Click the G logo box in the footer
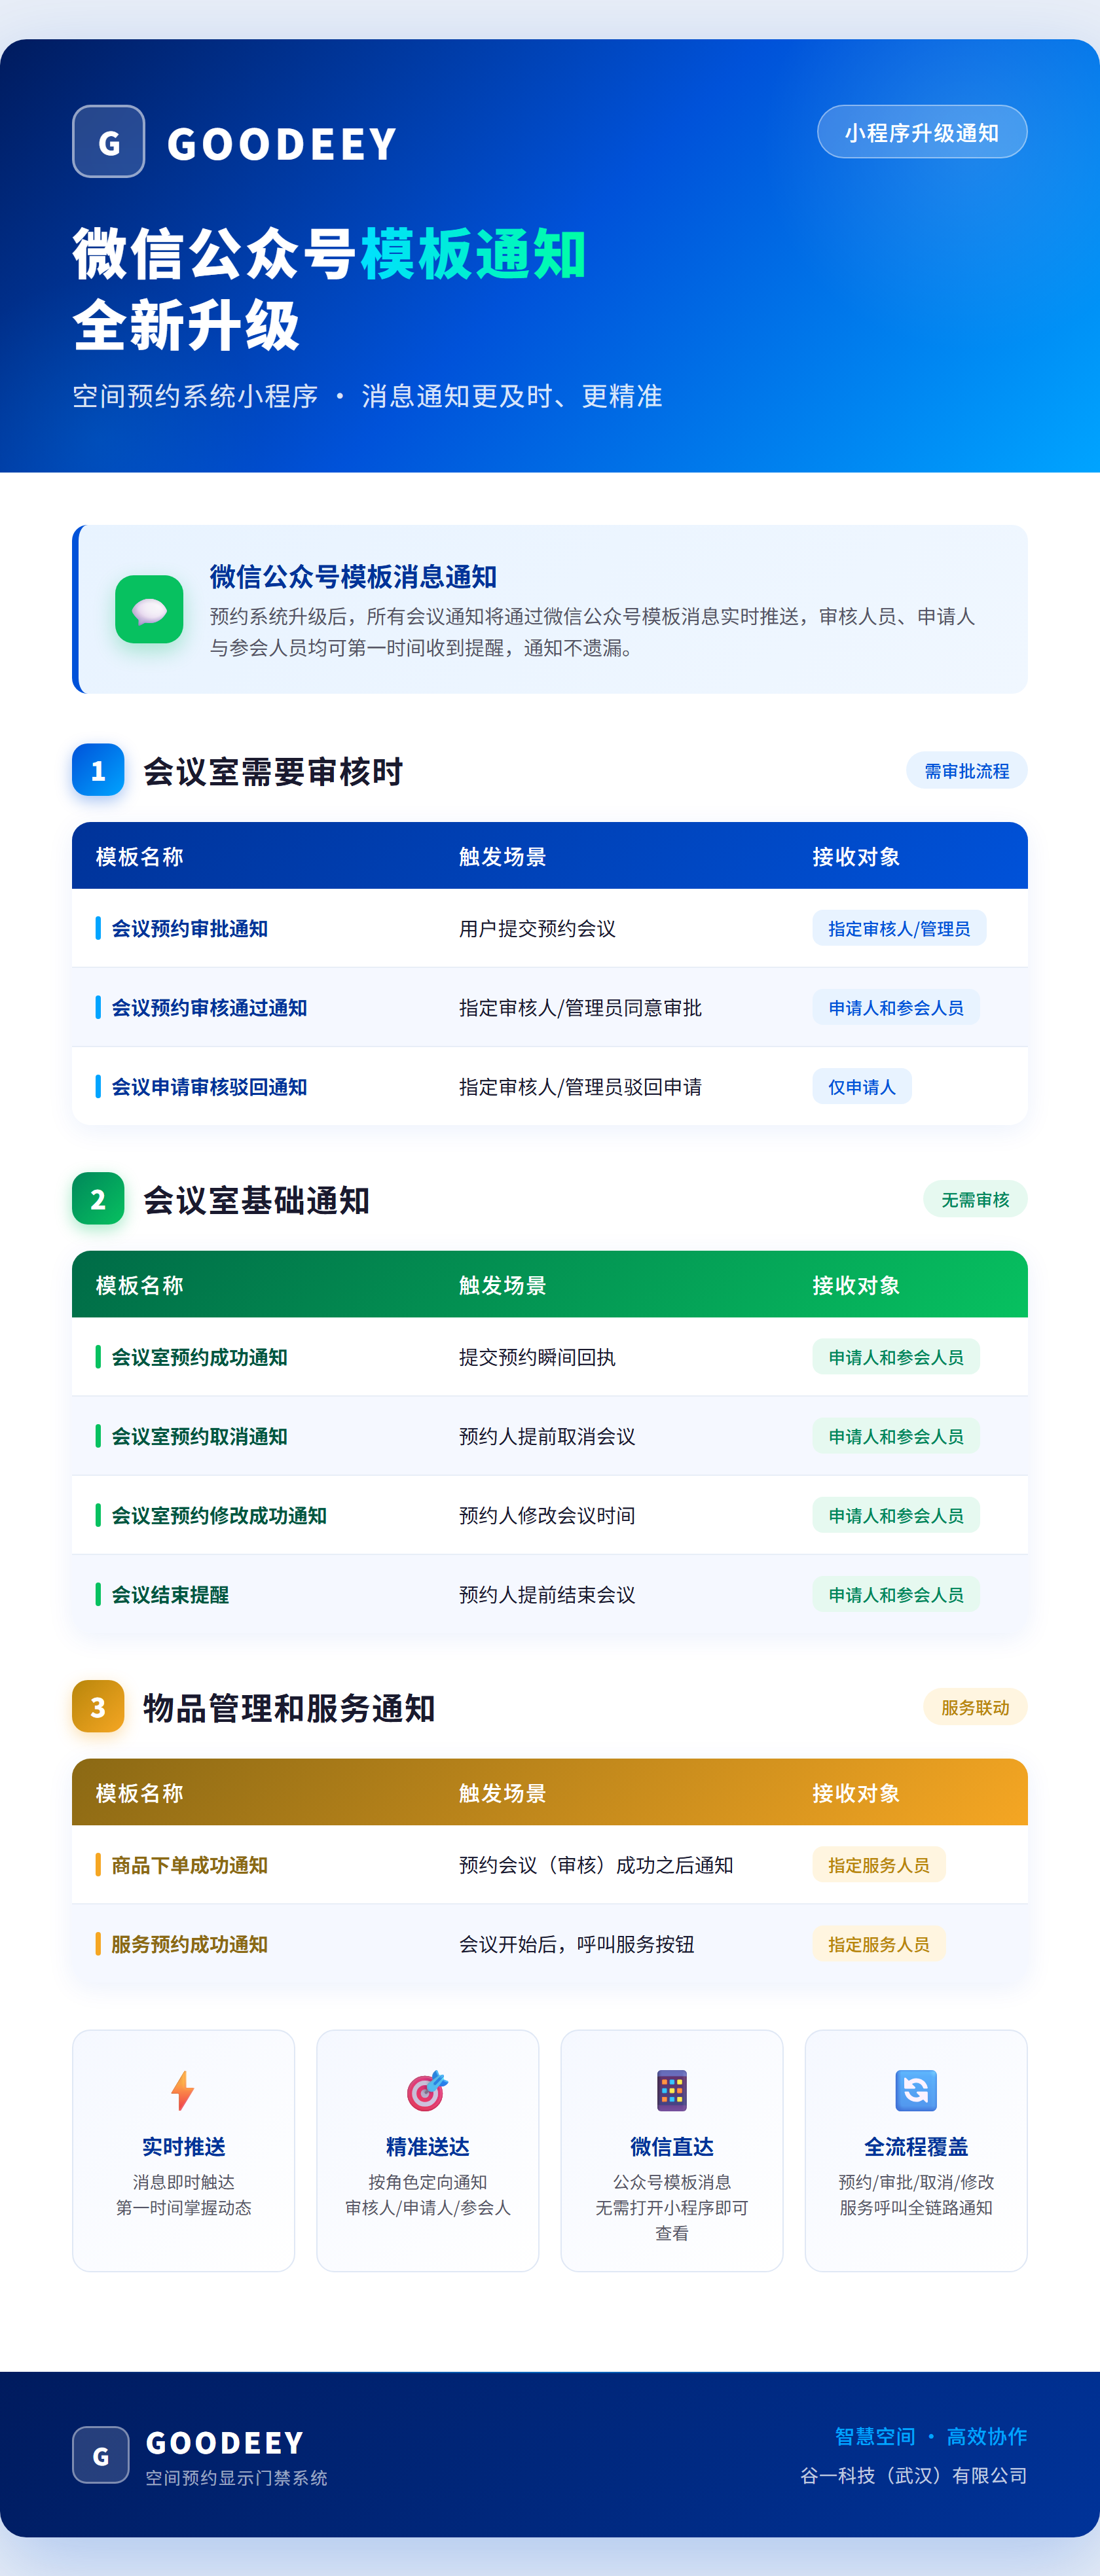The width and height of the screenshot is (1100, 2576). (100, 2455)
